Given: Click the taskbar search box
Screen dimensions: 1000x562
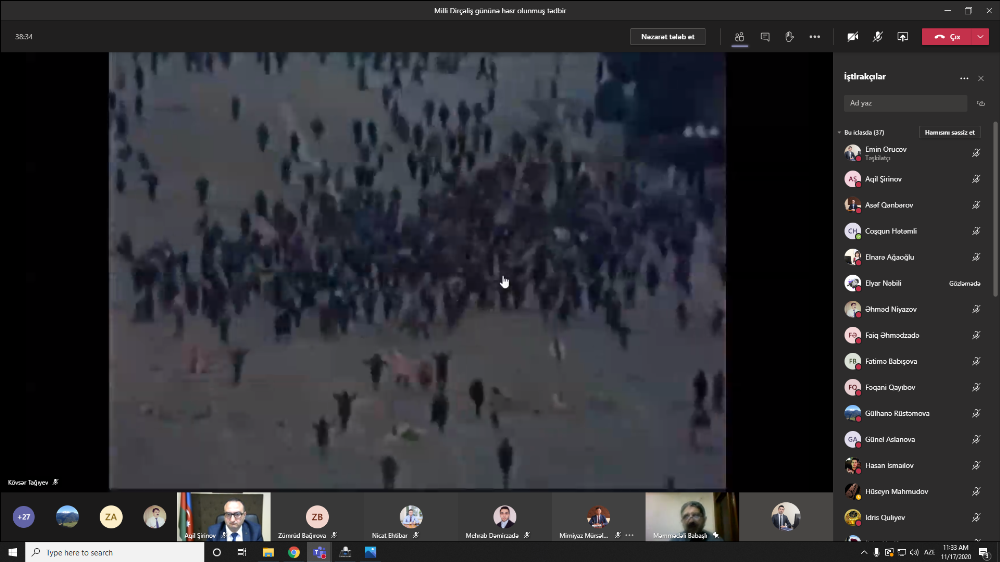Looking at the screenshot, I should click(x=115, y=552).
